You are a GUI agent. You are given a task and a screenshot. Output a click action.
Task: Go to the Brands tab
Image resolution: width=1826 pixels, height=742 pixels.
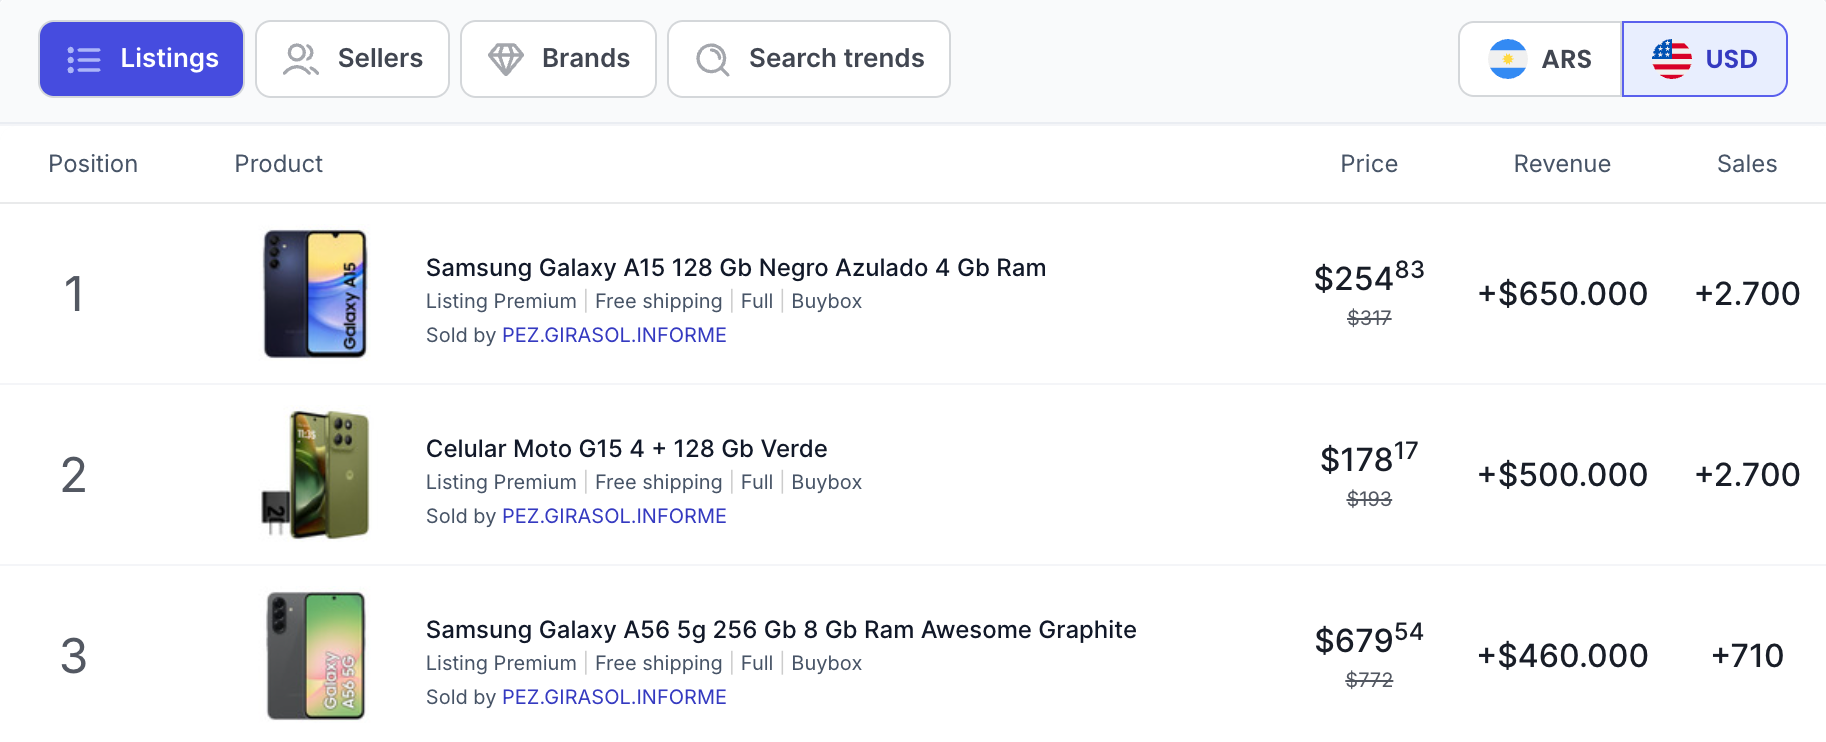point(558,60)
